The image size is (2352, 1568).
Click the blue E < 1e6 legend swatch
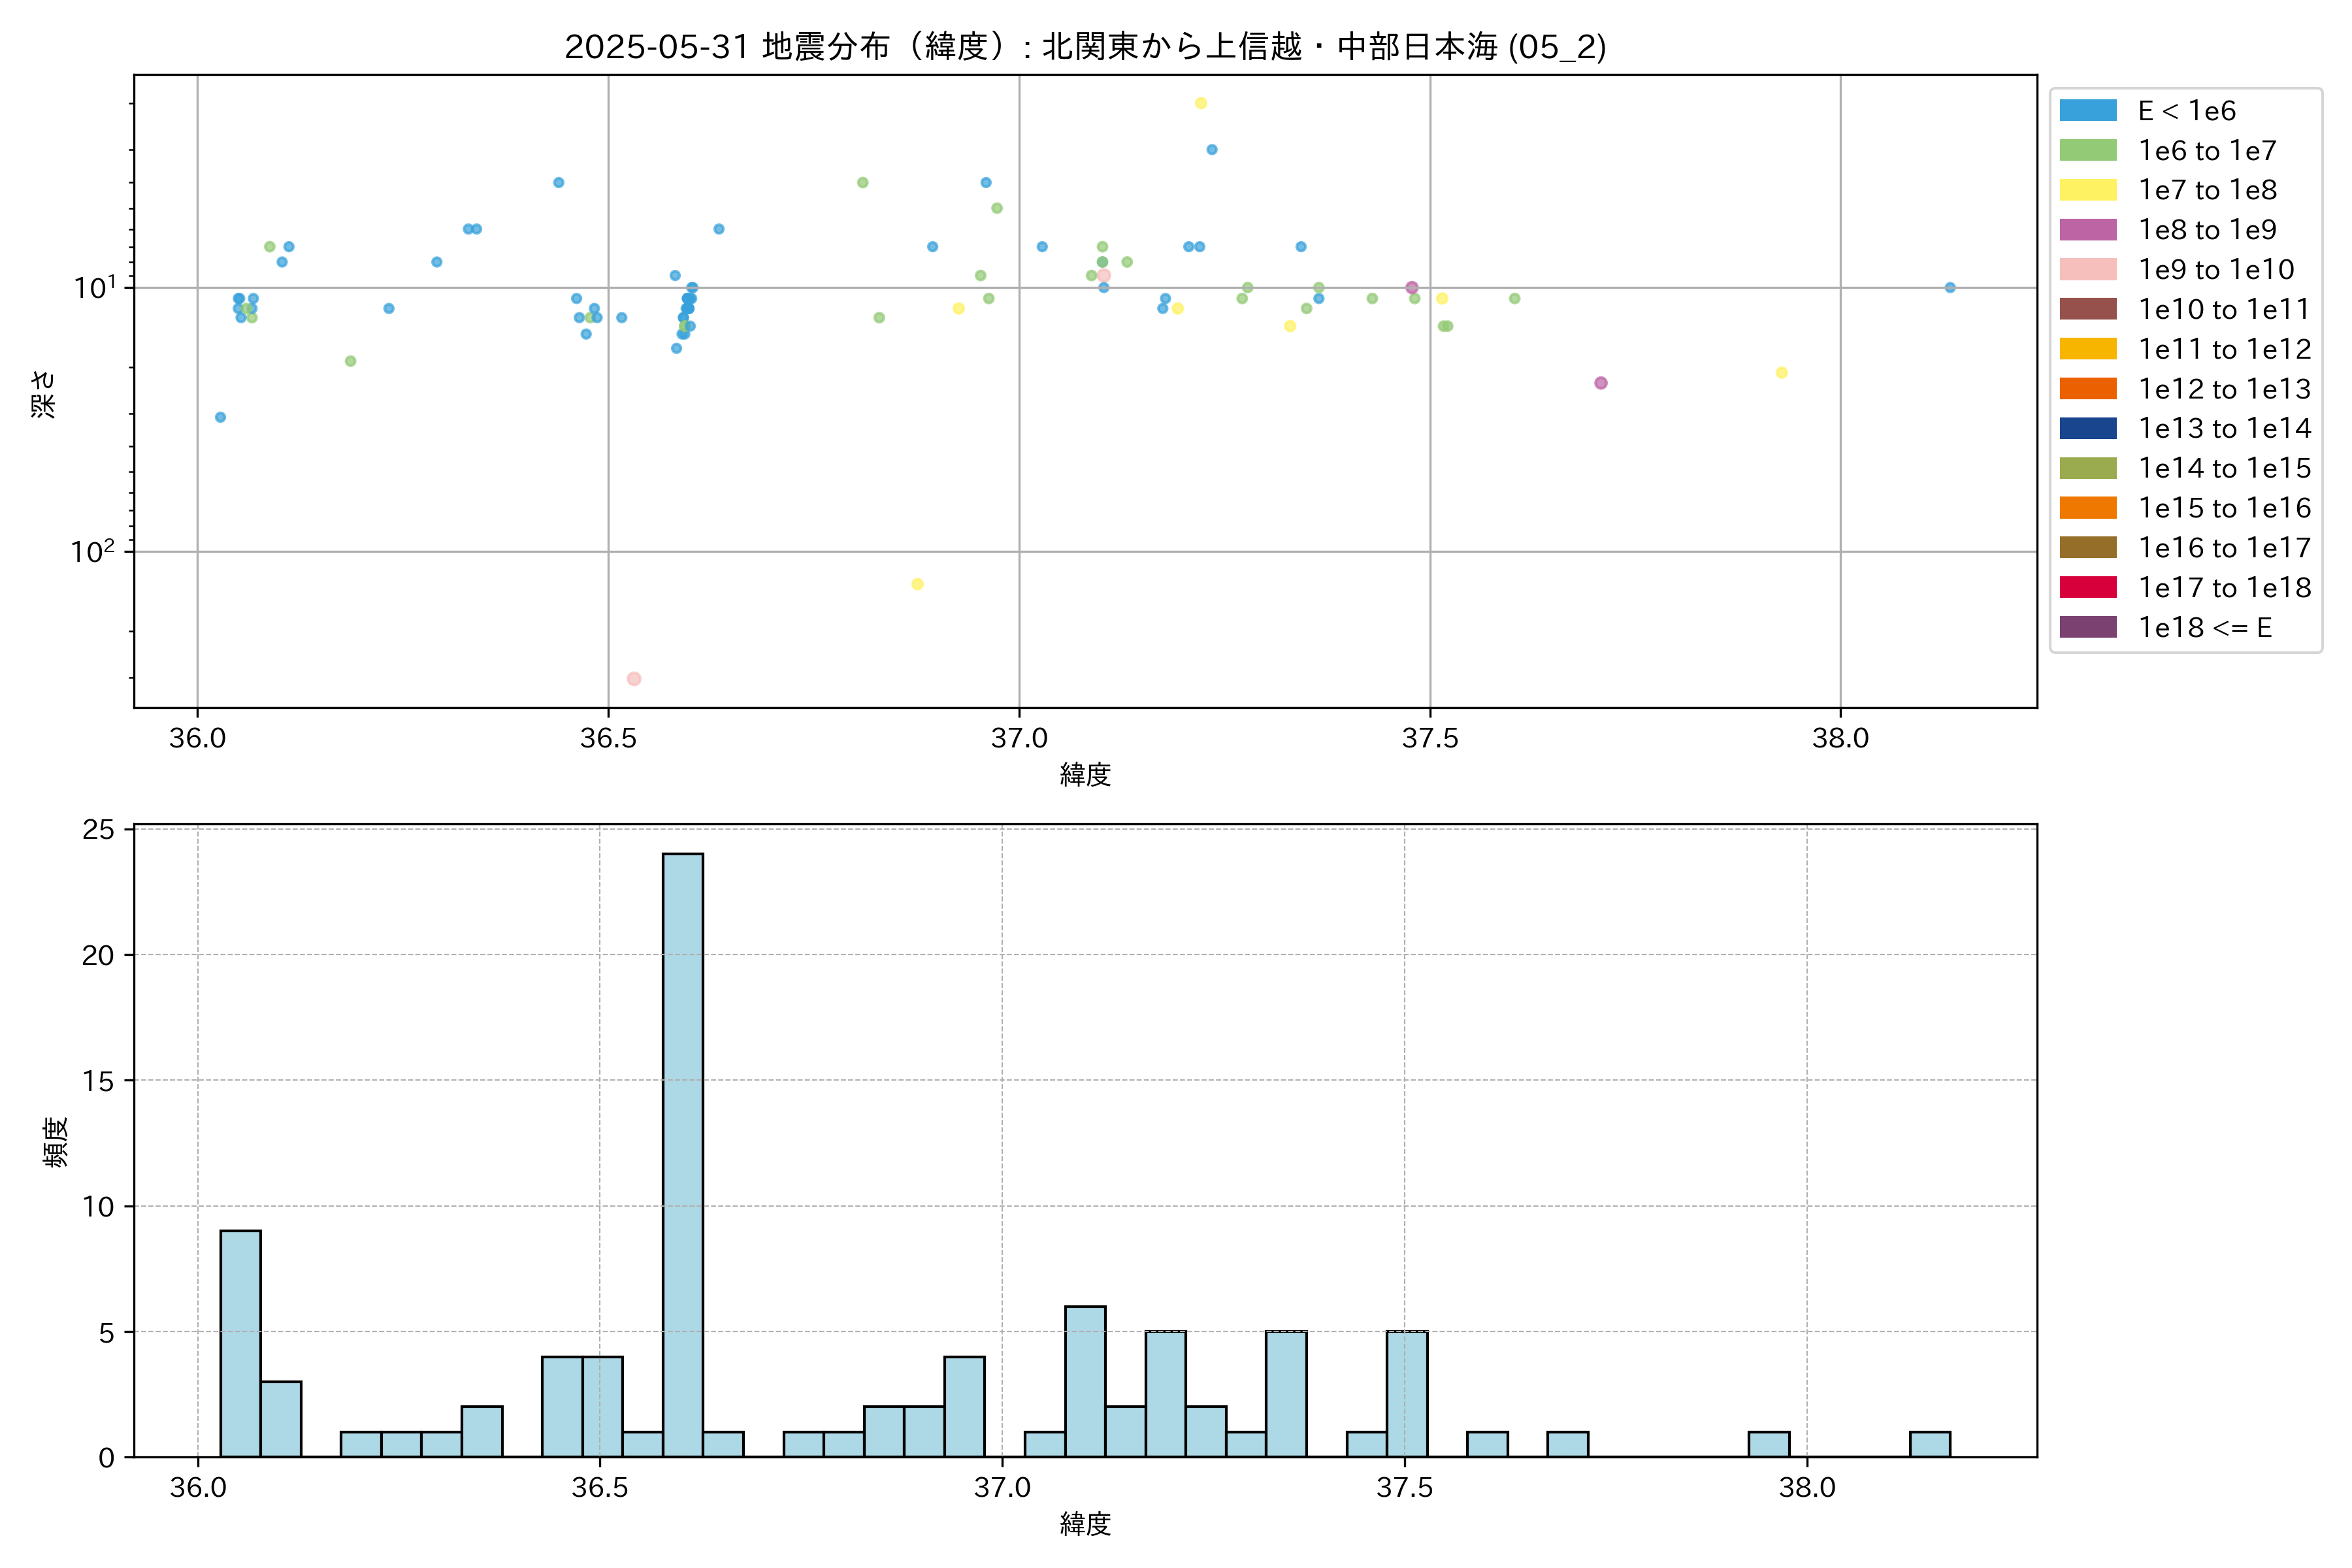pyautogui.click(x=2087, y=111)
